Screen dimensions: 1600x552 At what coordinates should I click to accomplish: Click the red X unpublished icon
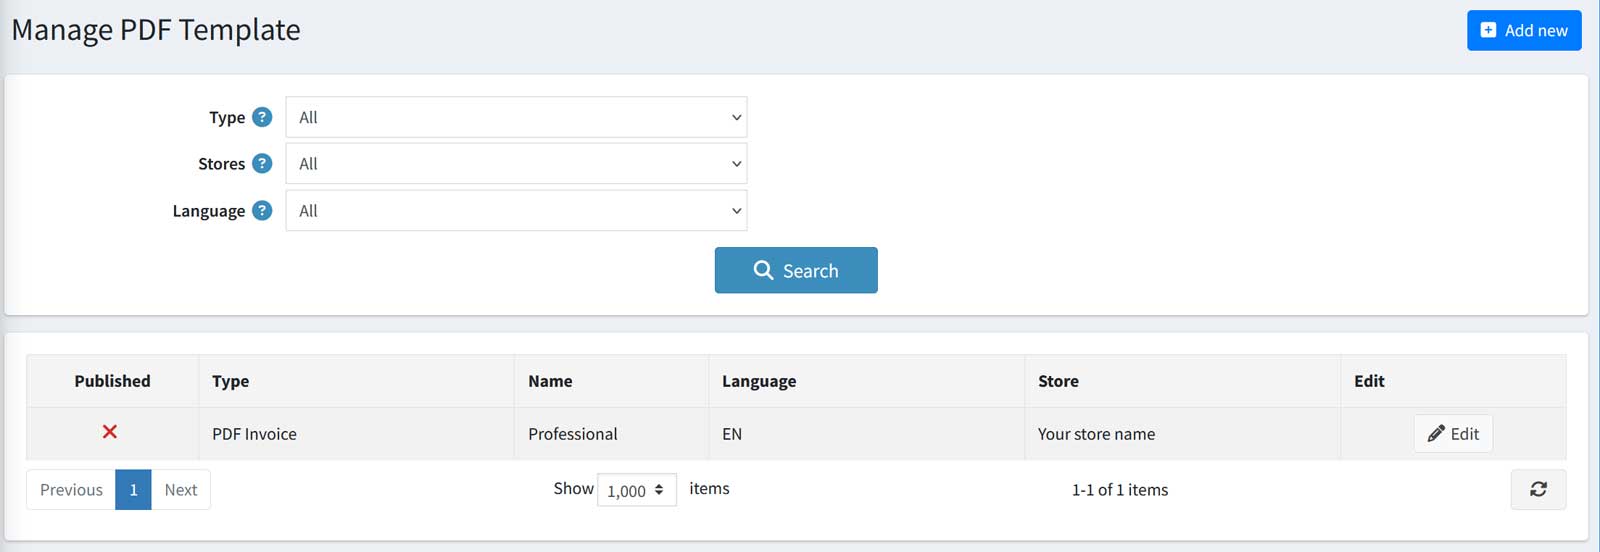(x=110, y=431)
